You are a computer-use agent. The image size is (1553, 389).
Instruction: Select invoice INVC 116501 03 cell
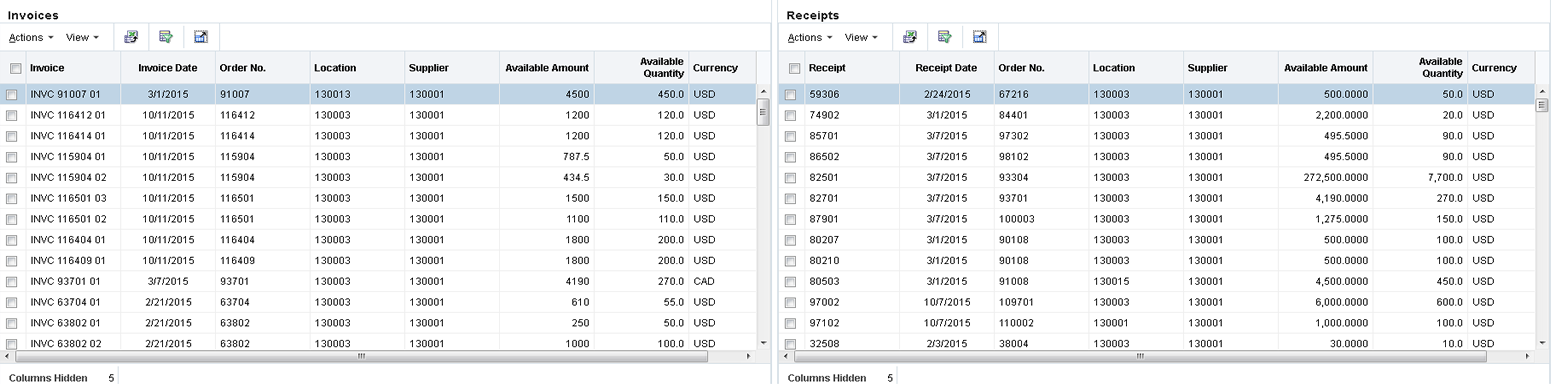pyautogui.click(x=68, y=199)
